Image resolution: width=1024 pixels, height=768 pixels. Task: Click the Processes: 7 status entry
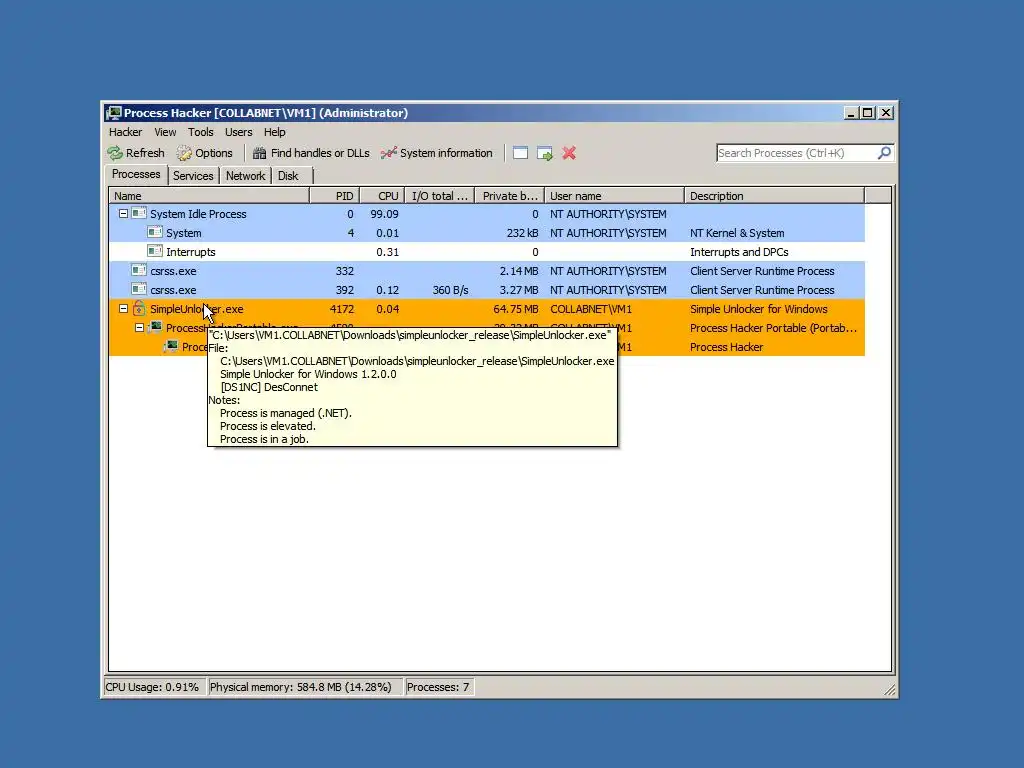click(438, 687)
